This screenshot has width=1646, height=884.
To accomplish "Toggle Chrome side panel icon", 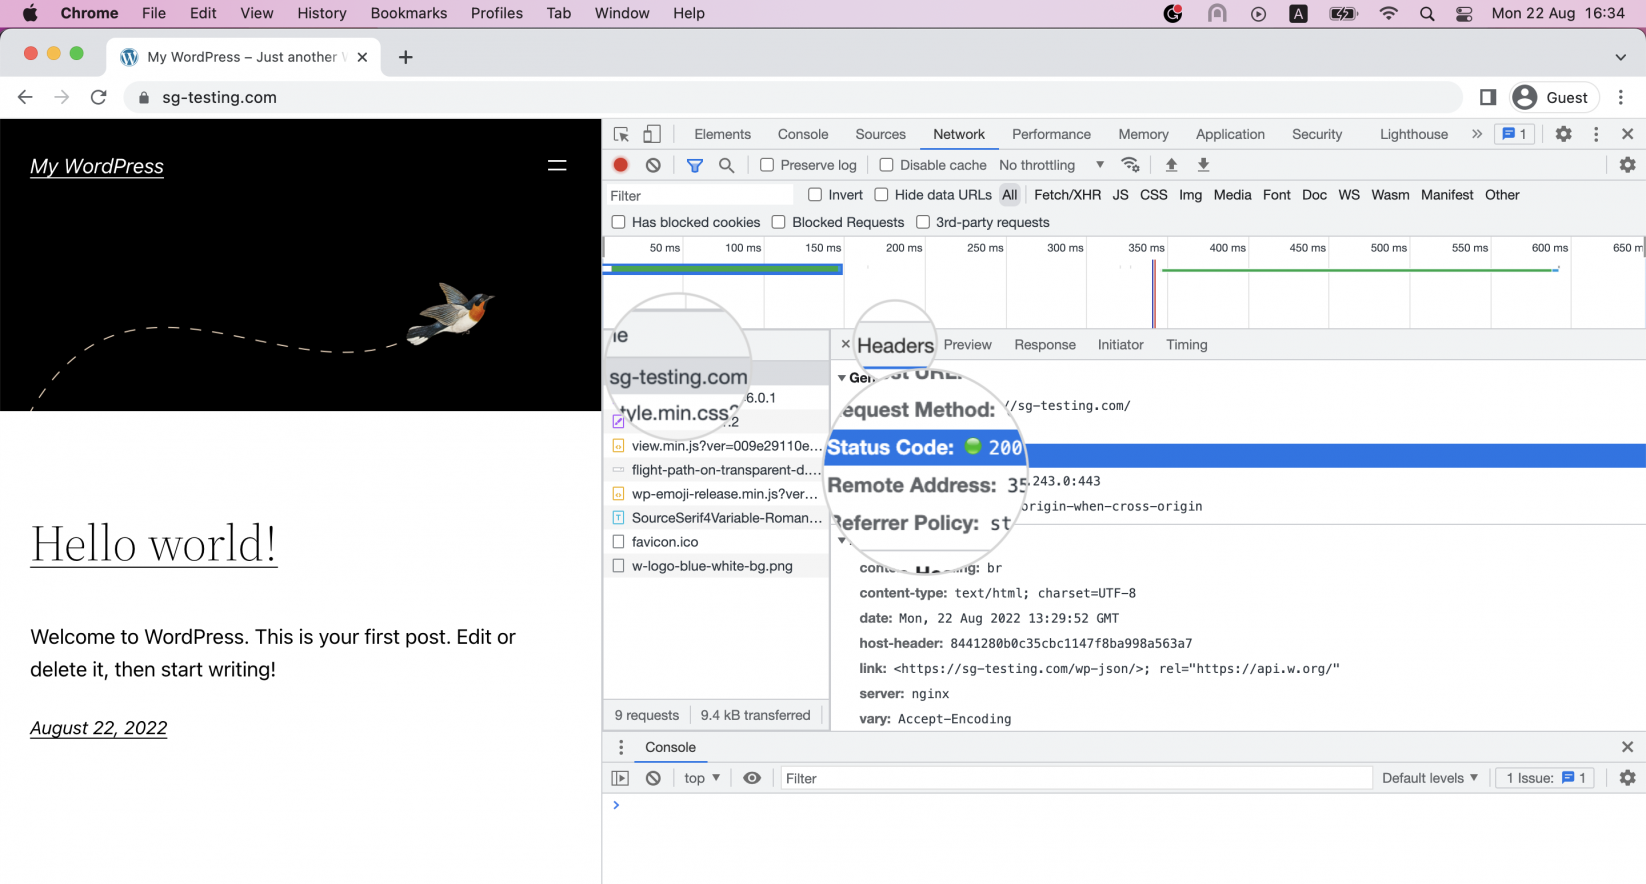I will [x=1488, y=97].
